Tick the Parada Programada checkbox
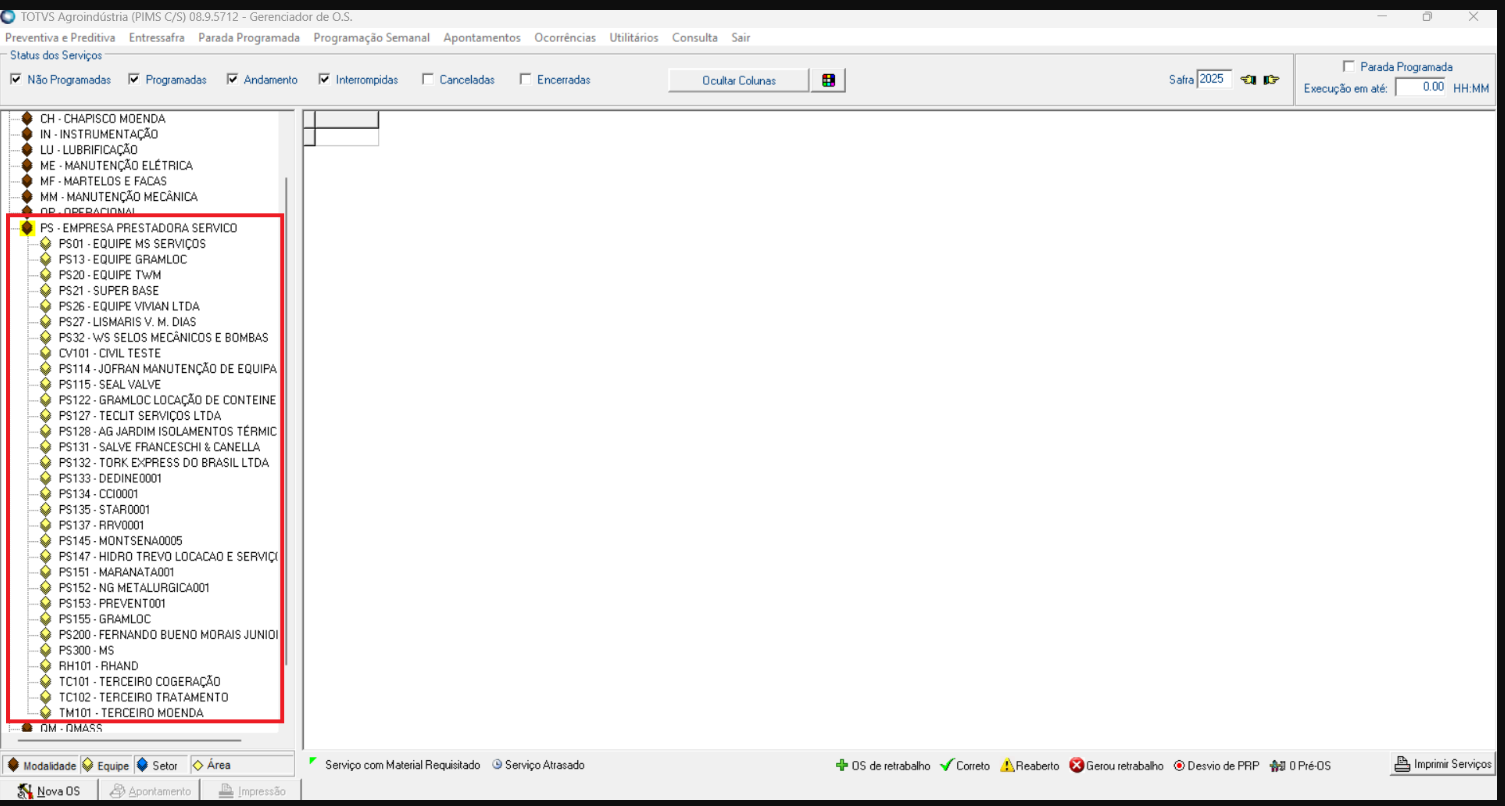 click(x=1349, y=67)
